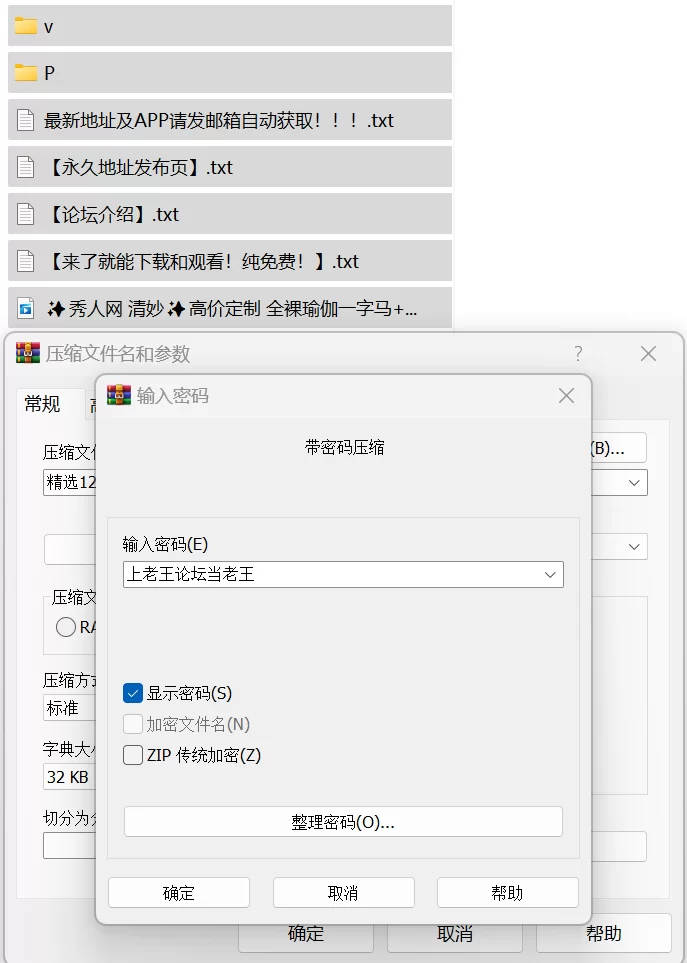687x963 pixels.
Task: Click the 整理密码(O)... button
Action: [343, 822]
